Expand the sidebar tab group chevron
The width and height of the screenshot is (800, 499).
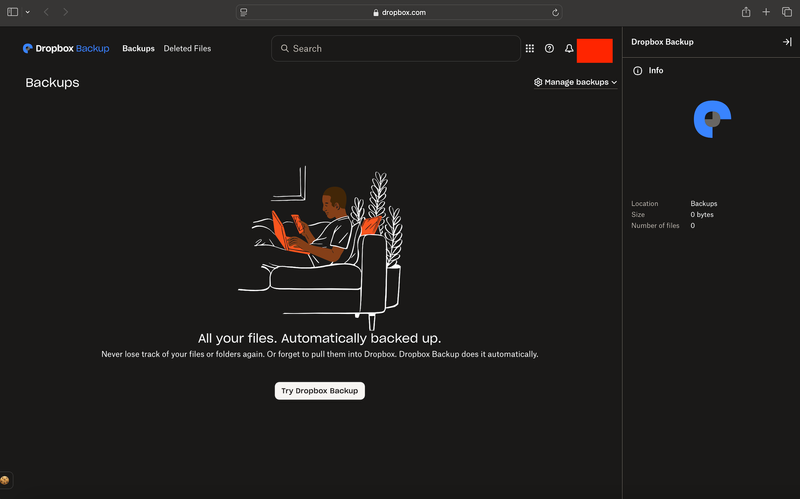coord(27,12)
